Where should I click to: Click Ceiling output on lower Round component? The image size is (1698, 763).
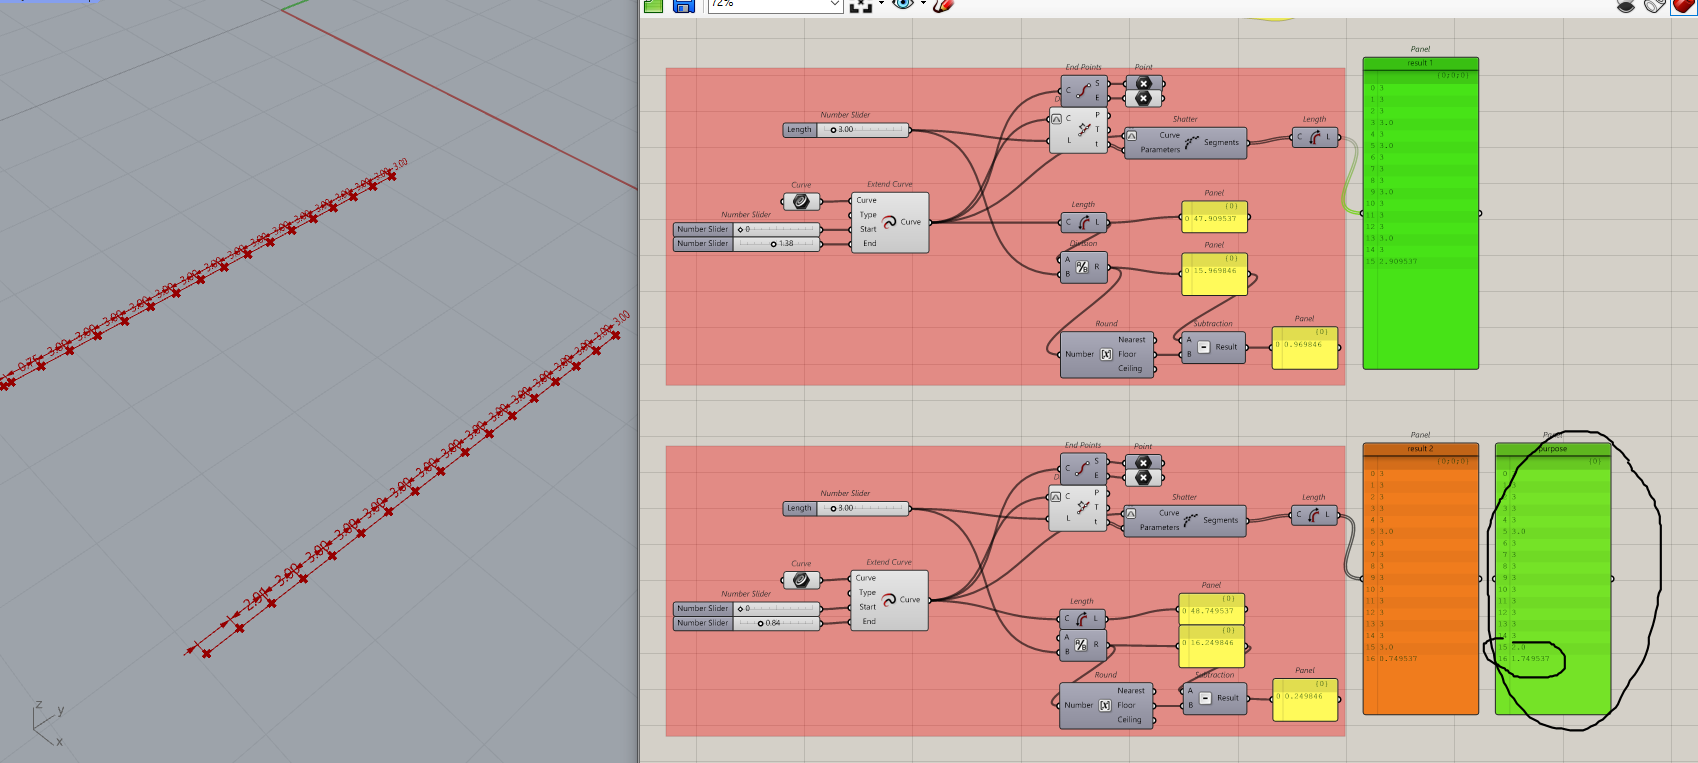(1129, 720)
